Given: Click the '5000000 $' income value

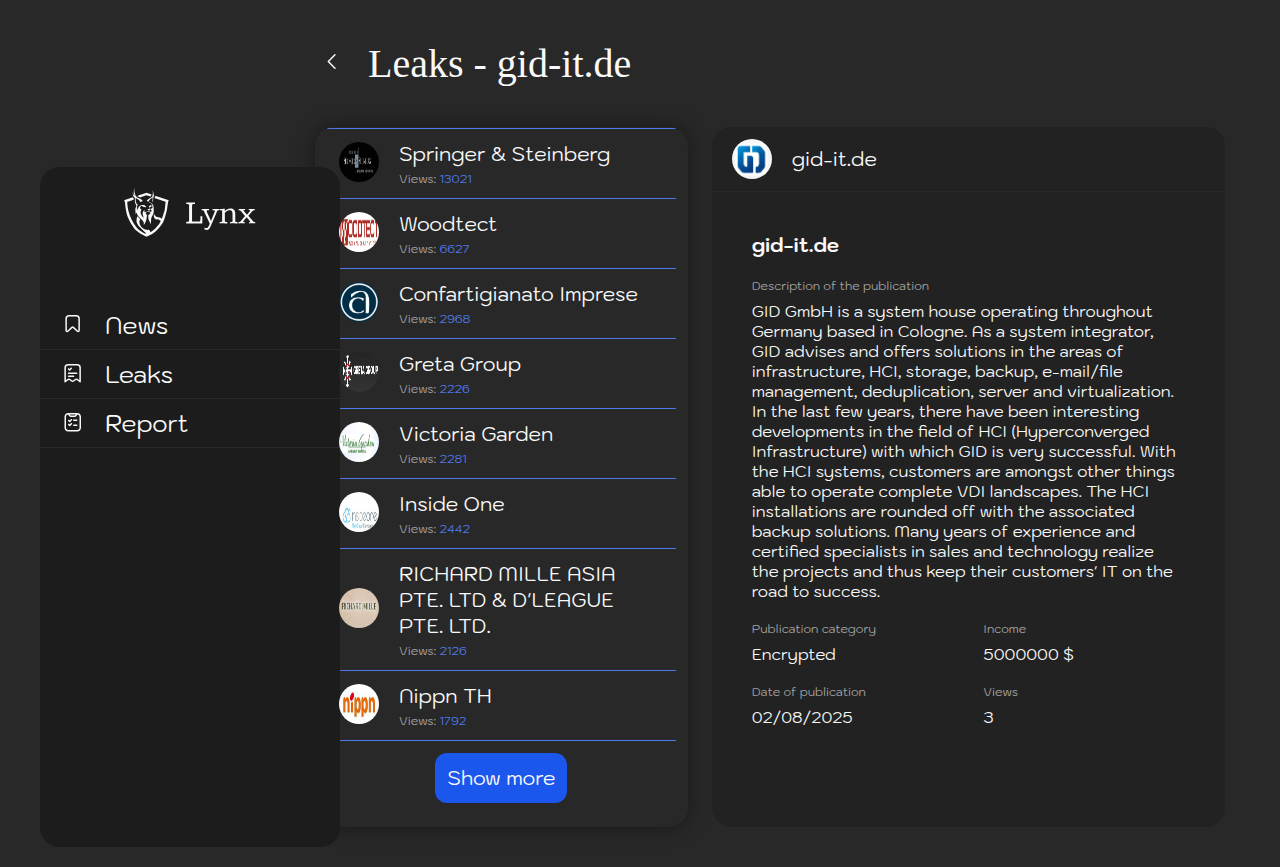Looking at the screenshot, I should (x=1029, y=655).
